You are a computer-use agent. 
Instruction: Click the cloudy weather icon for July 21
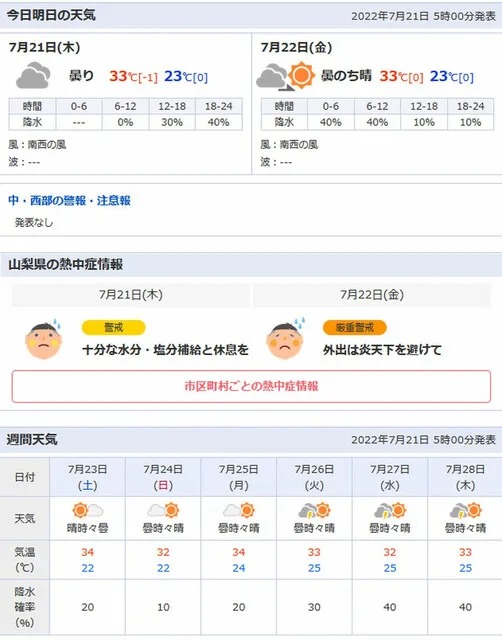click(x=33, y=76)
